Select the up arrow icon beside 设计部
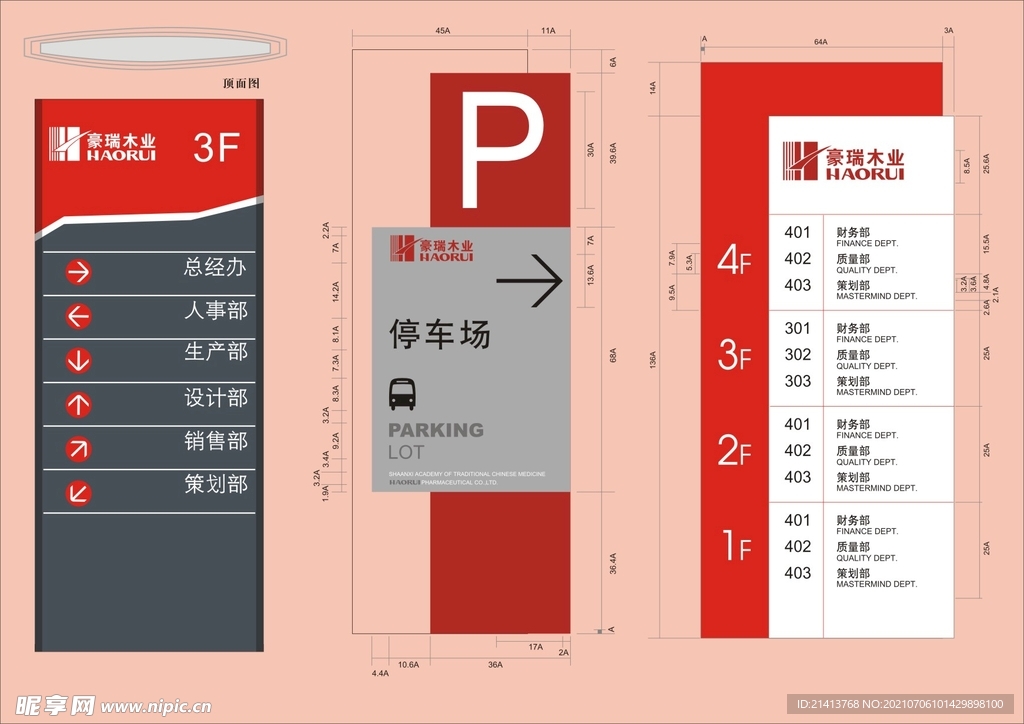The width and height of the screenshot is (1024, 724). click(78, 405)
